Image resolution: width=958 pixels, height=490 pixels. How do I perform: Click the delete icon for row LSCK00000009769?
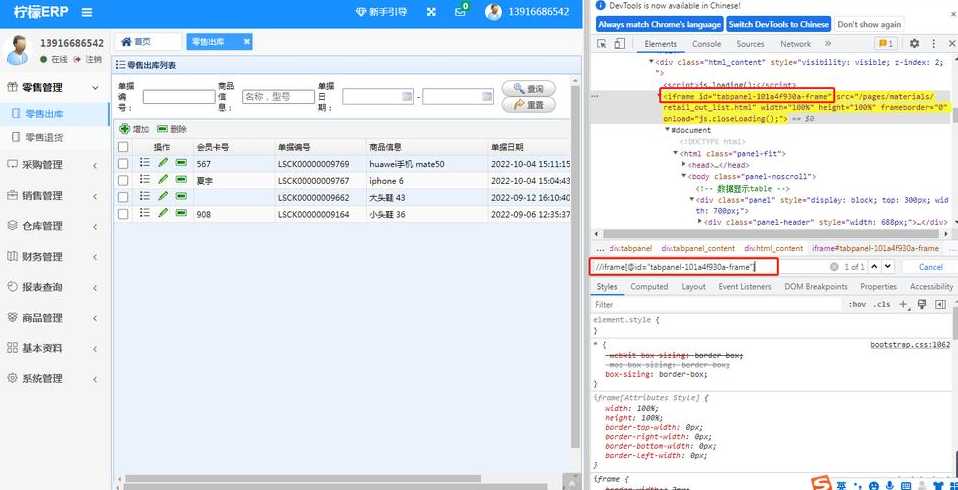point(181,163)
